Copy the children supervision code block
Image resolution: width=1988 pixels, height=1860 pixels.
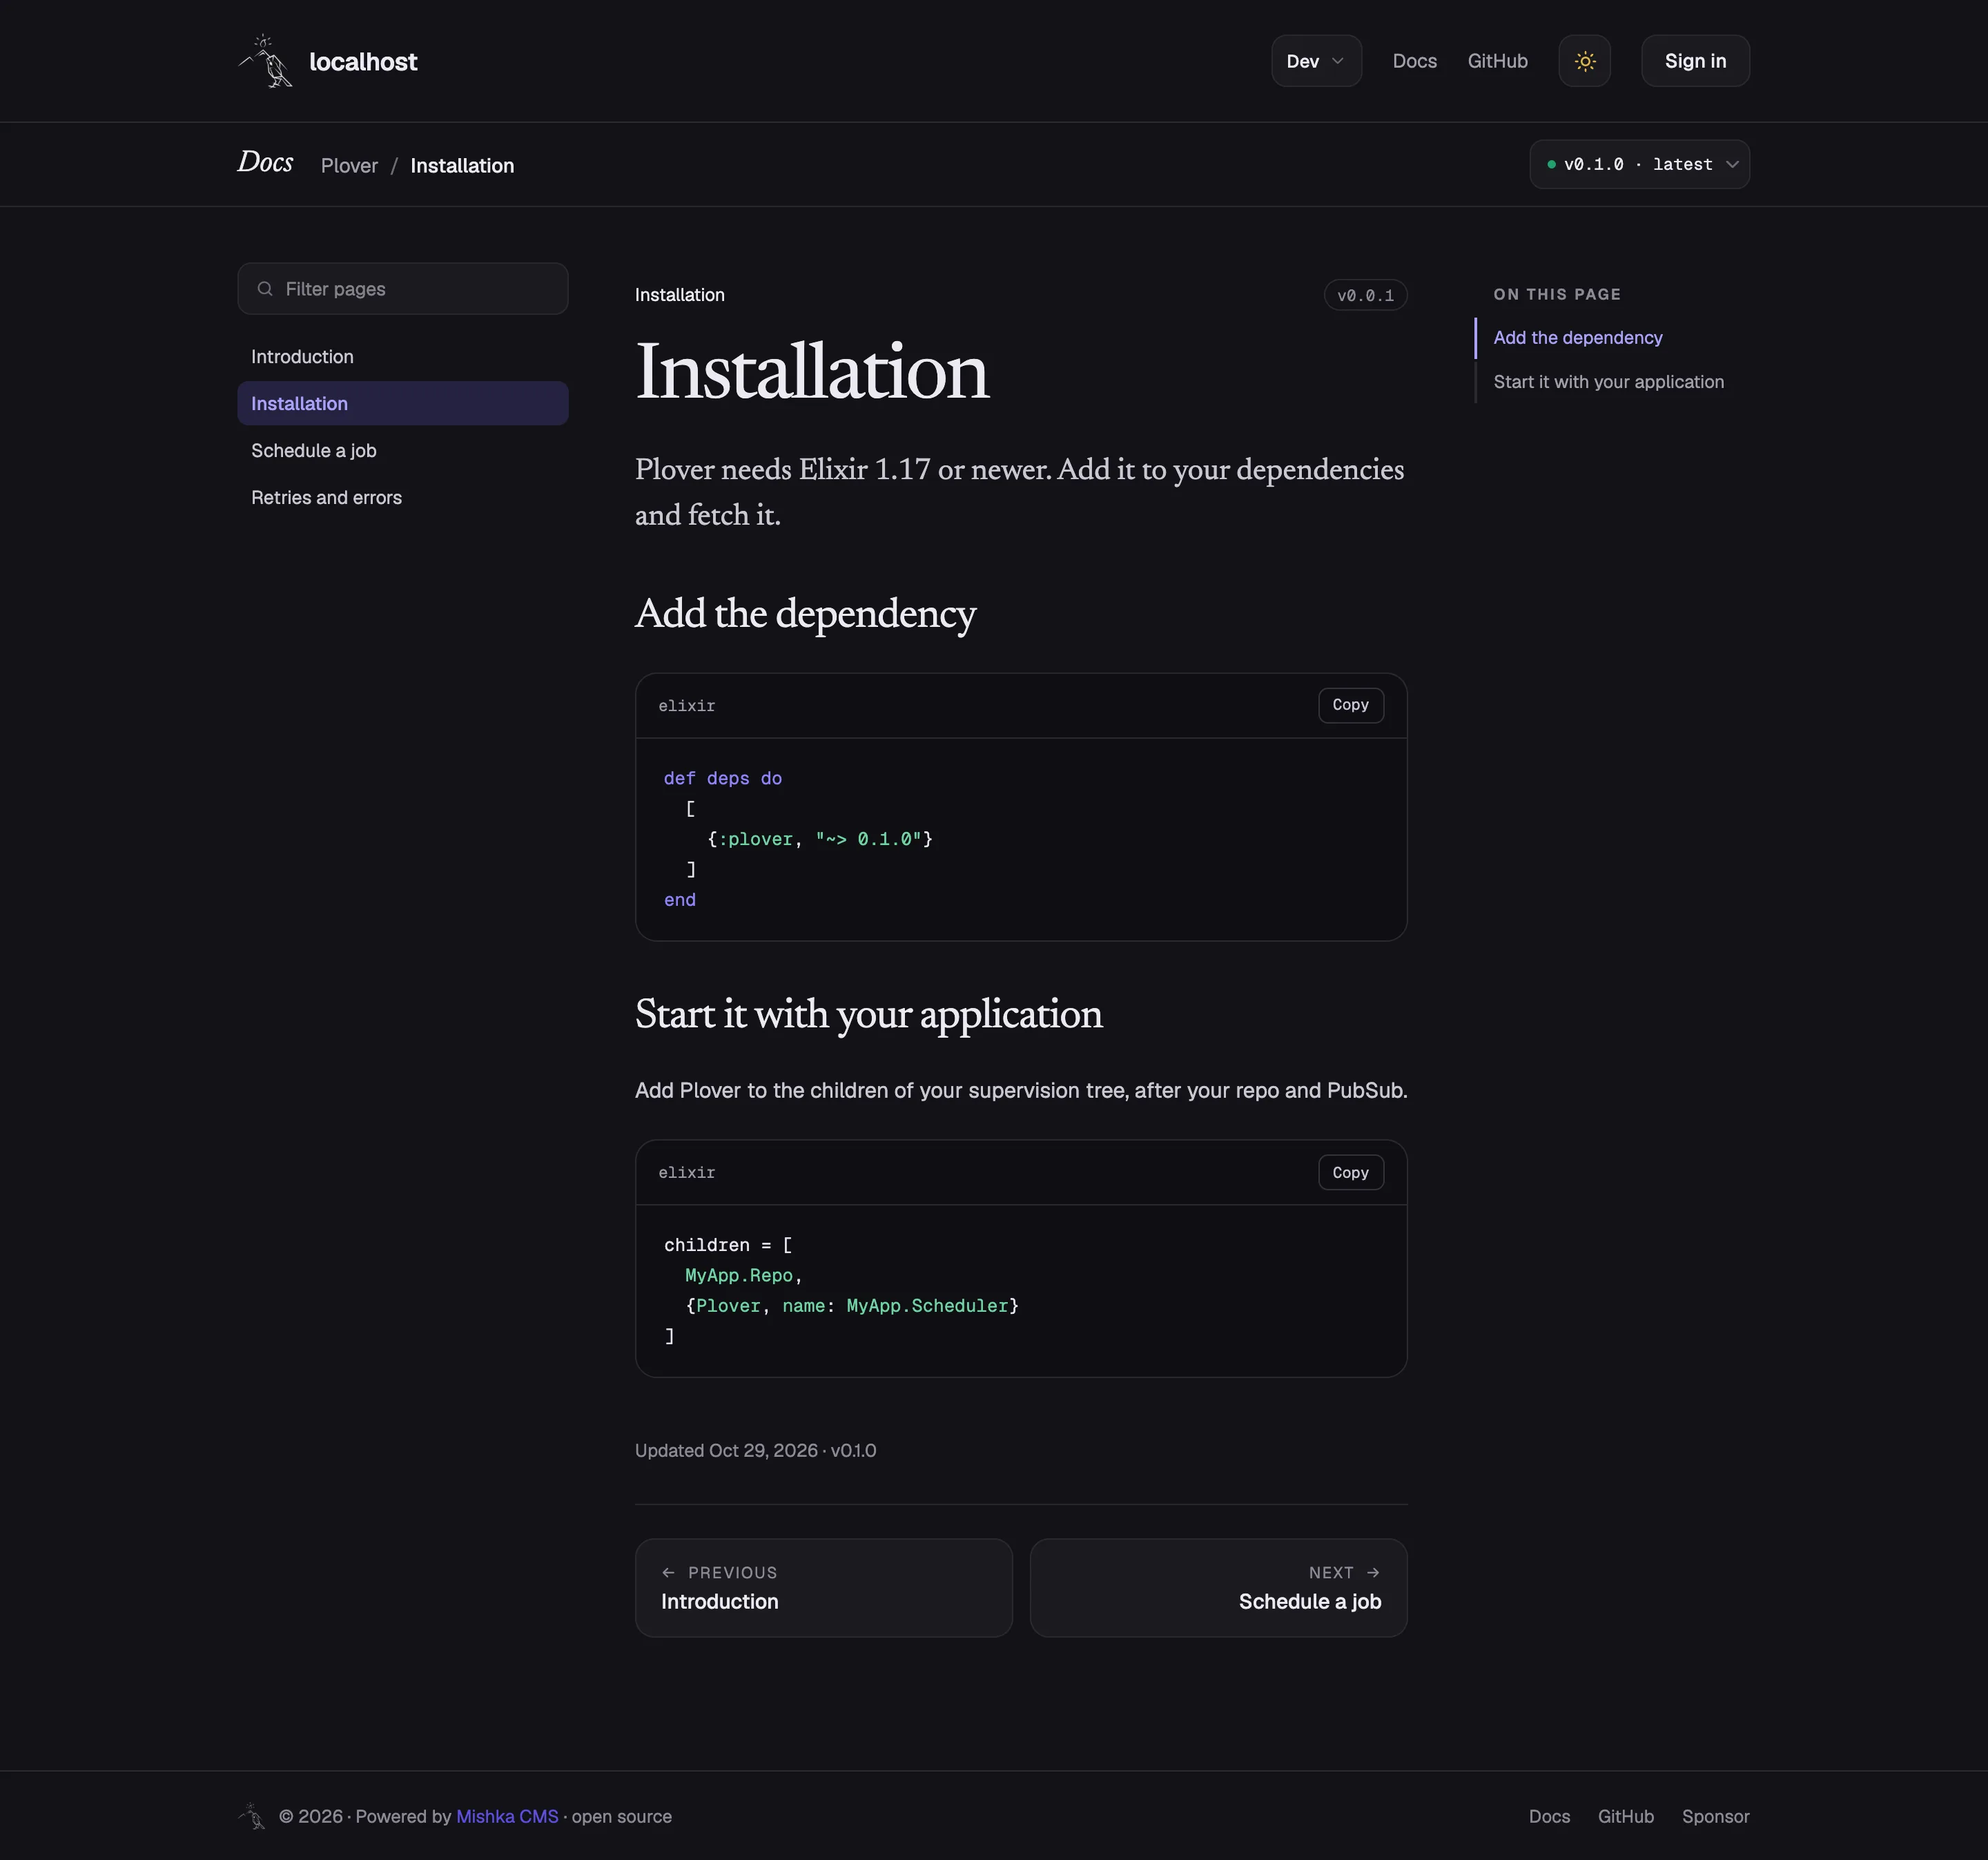1350,1172
